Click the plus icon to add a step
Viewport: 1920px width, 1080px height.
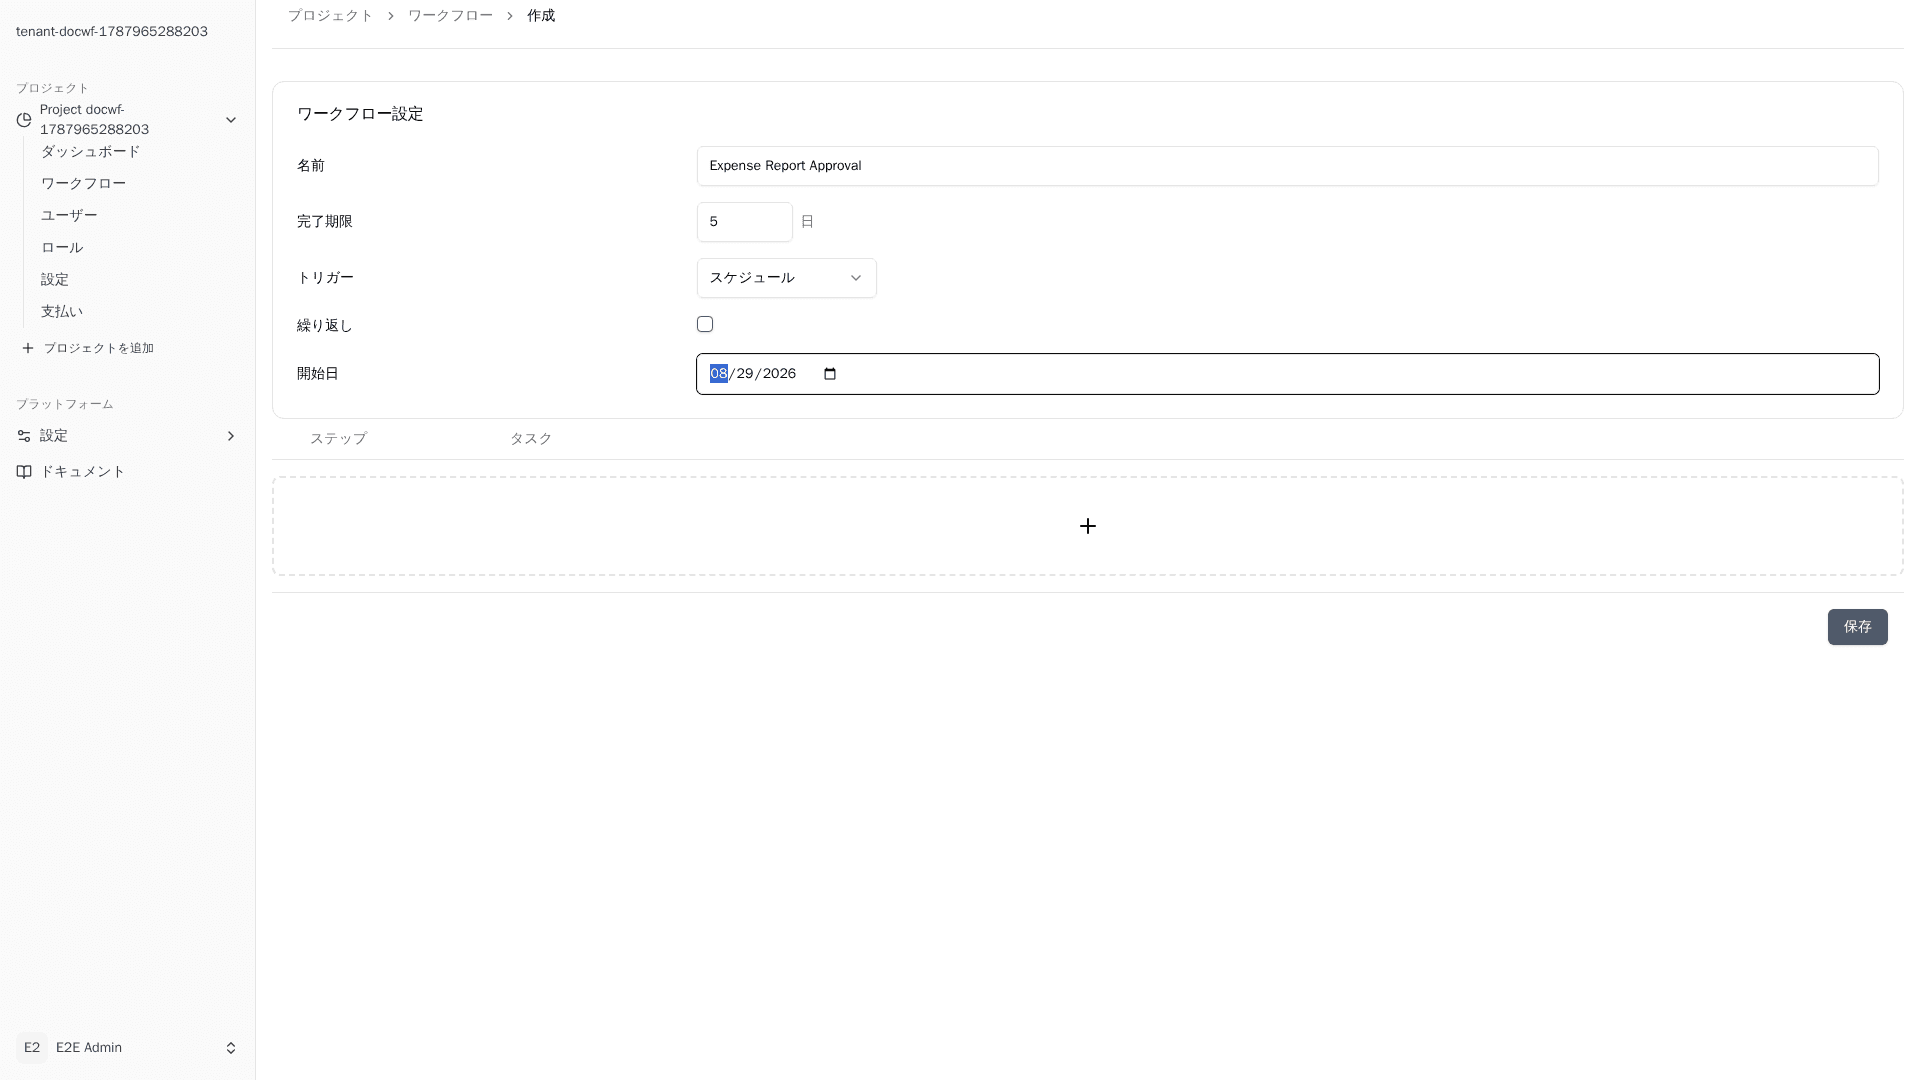pyautogui.click(x=1088, y=526)
